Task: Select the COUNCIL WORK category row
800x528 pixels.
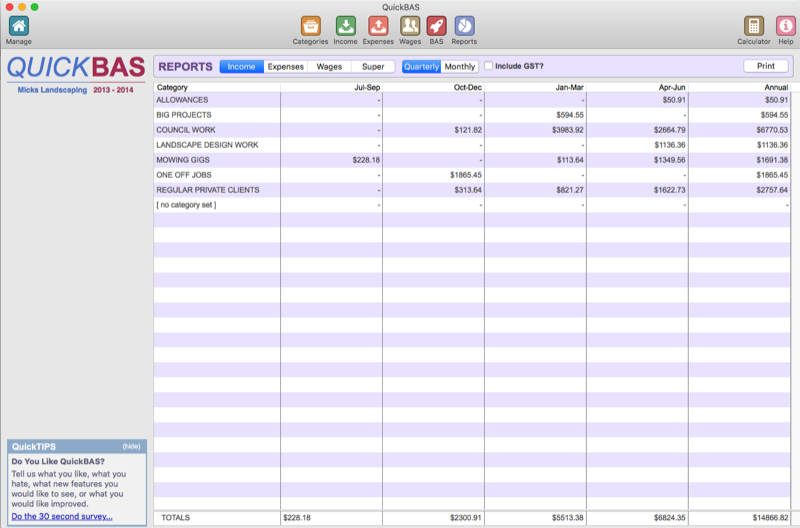Action: [472, 130]
